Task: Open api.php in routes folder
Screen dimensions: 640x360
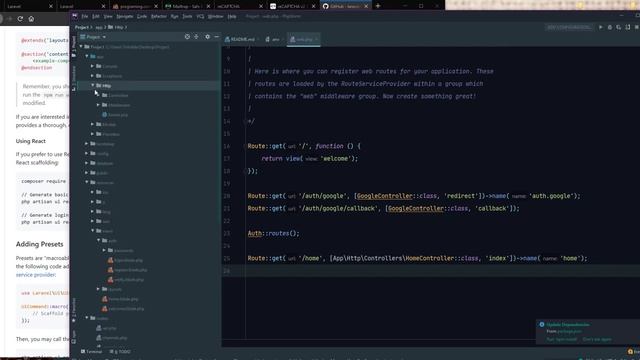Action: pyautogui.click(x=106, y=328)
